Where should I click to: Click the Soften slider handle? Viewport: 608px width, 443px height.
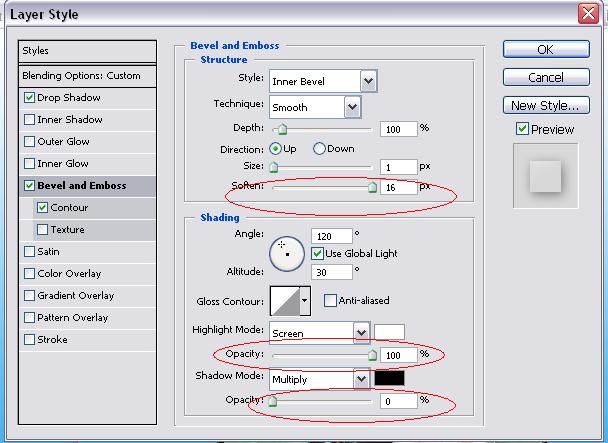click(372, 187)
